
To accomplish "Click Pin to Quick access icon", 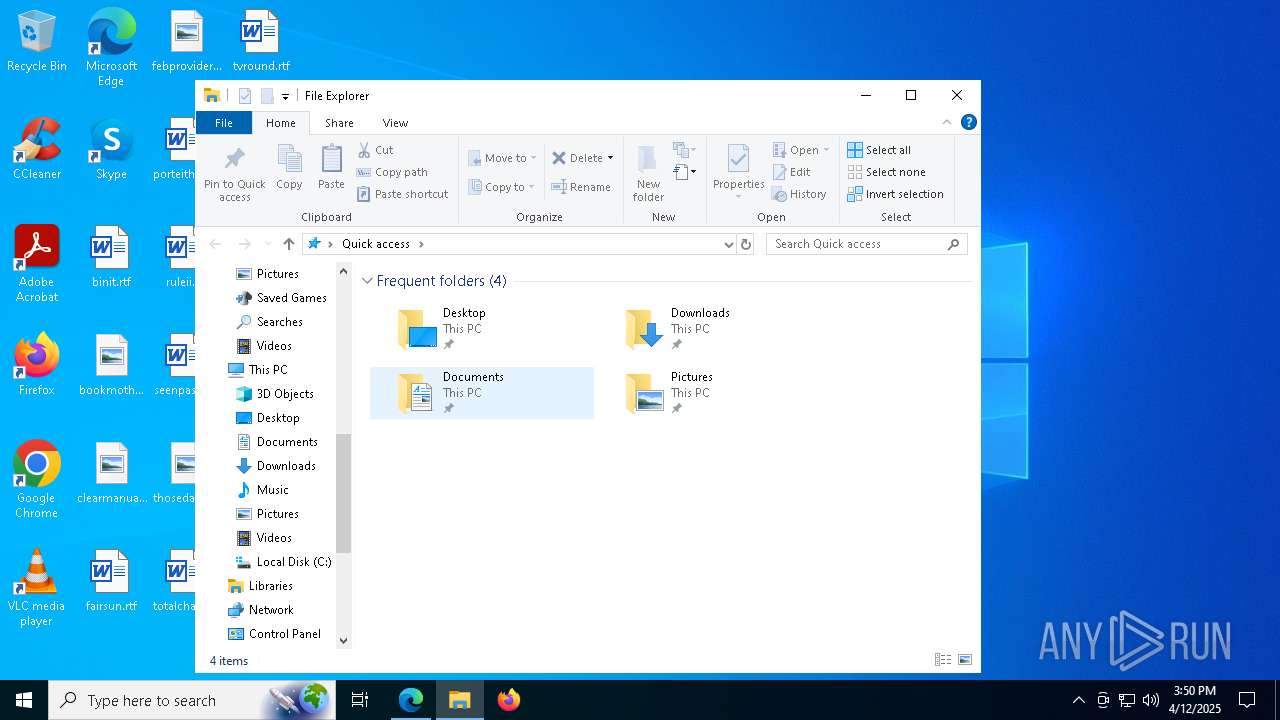I will pos(235,172).
